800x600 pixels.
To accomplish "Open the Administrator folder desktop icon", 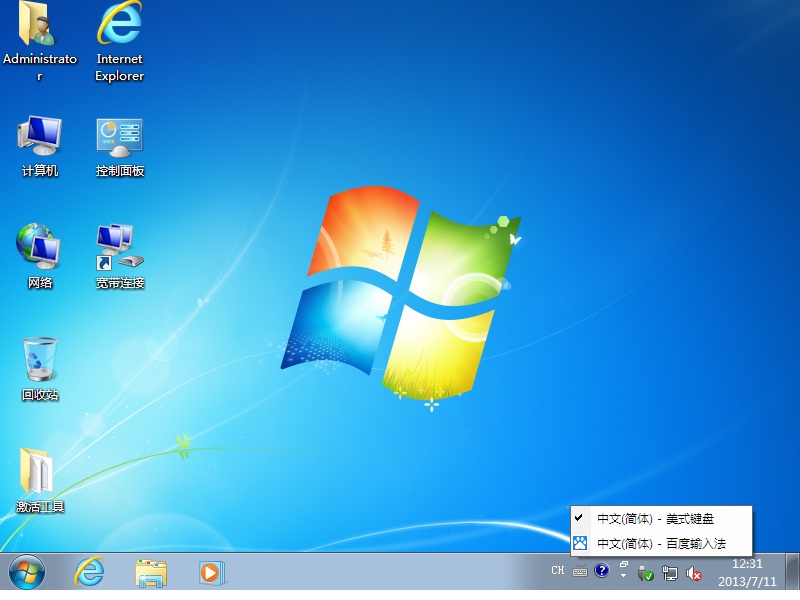I will [39, 41].
